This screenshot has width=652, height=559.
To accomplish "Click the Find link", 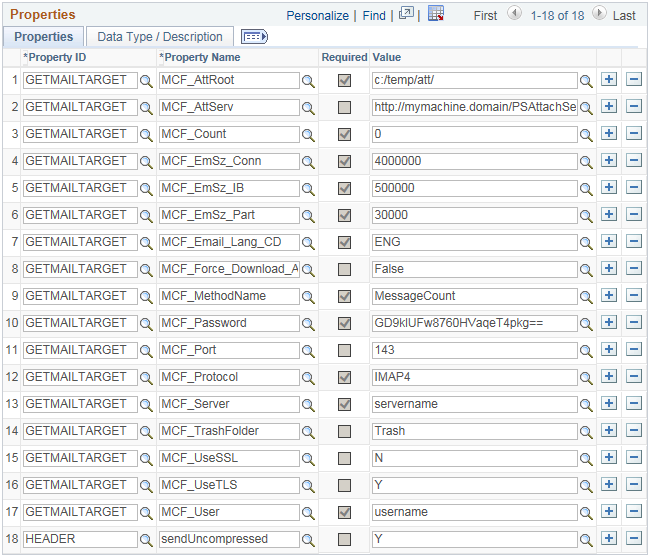I will pyautogui.click(x=374, y=16).
